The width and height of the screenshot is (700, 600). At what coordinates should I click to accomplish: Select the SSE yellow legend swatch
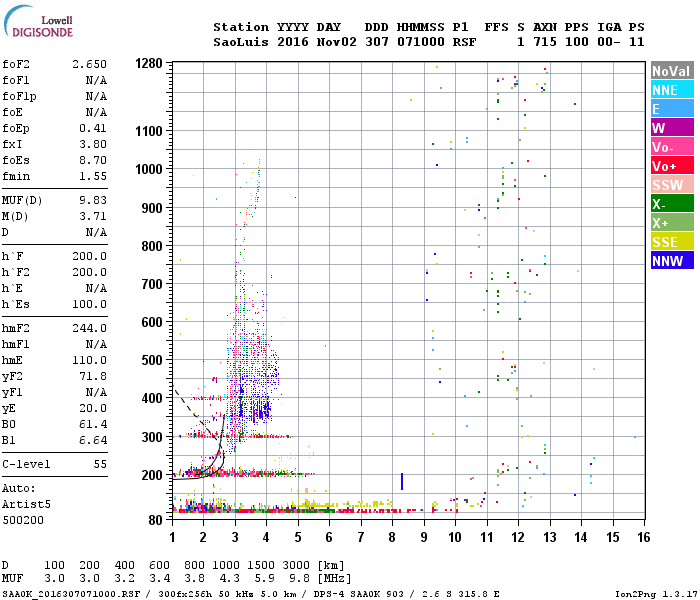click(672, 242)
